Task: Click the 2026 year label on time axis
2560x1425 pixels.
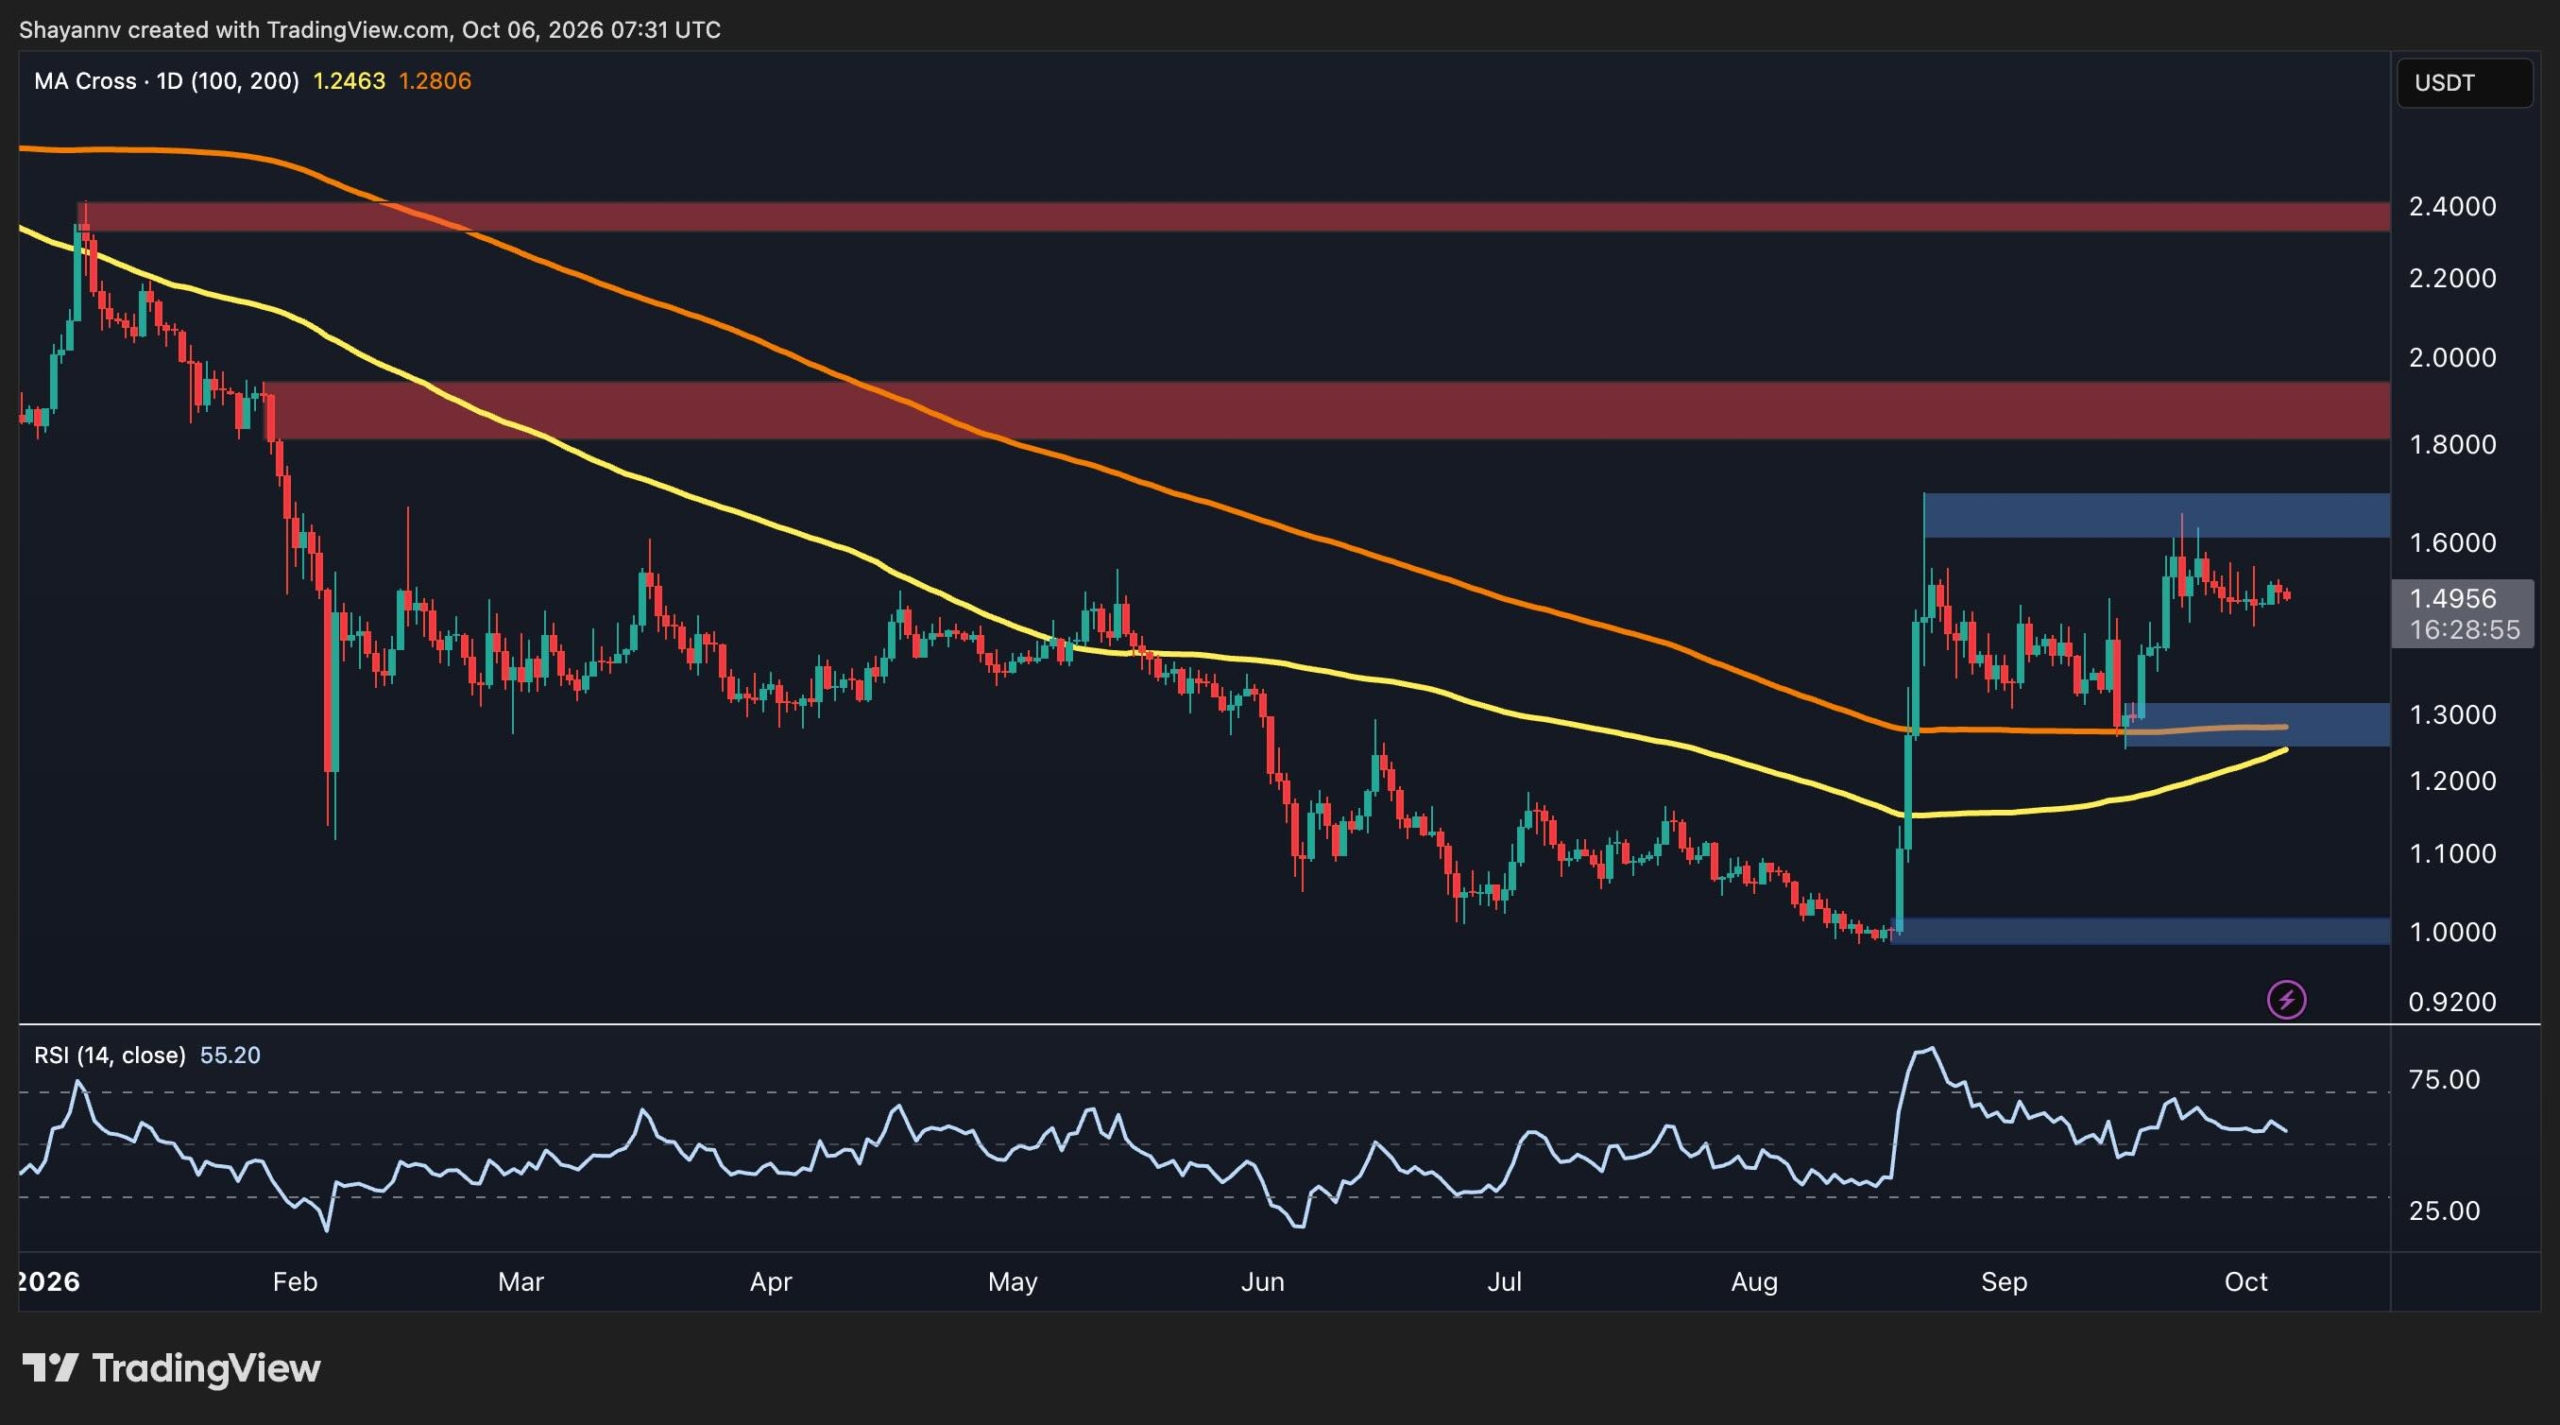Action: pos(49,1281)
